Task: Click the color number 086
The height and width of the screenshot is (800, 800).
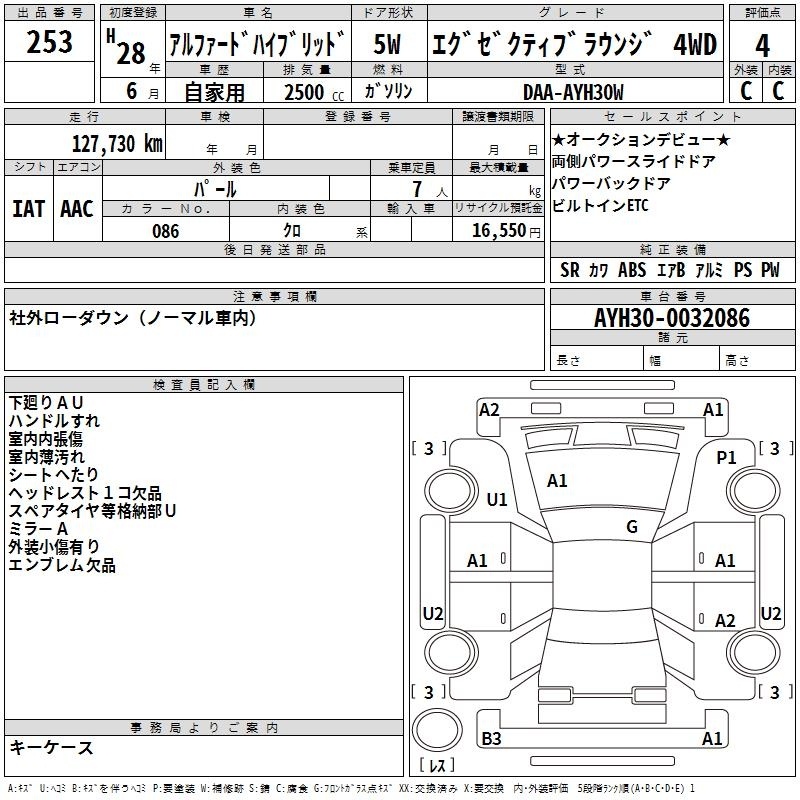Action: click(165, 231)
